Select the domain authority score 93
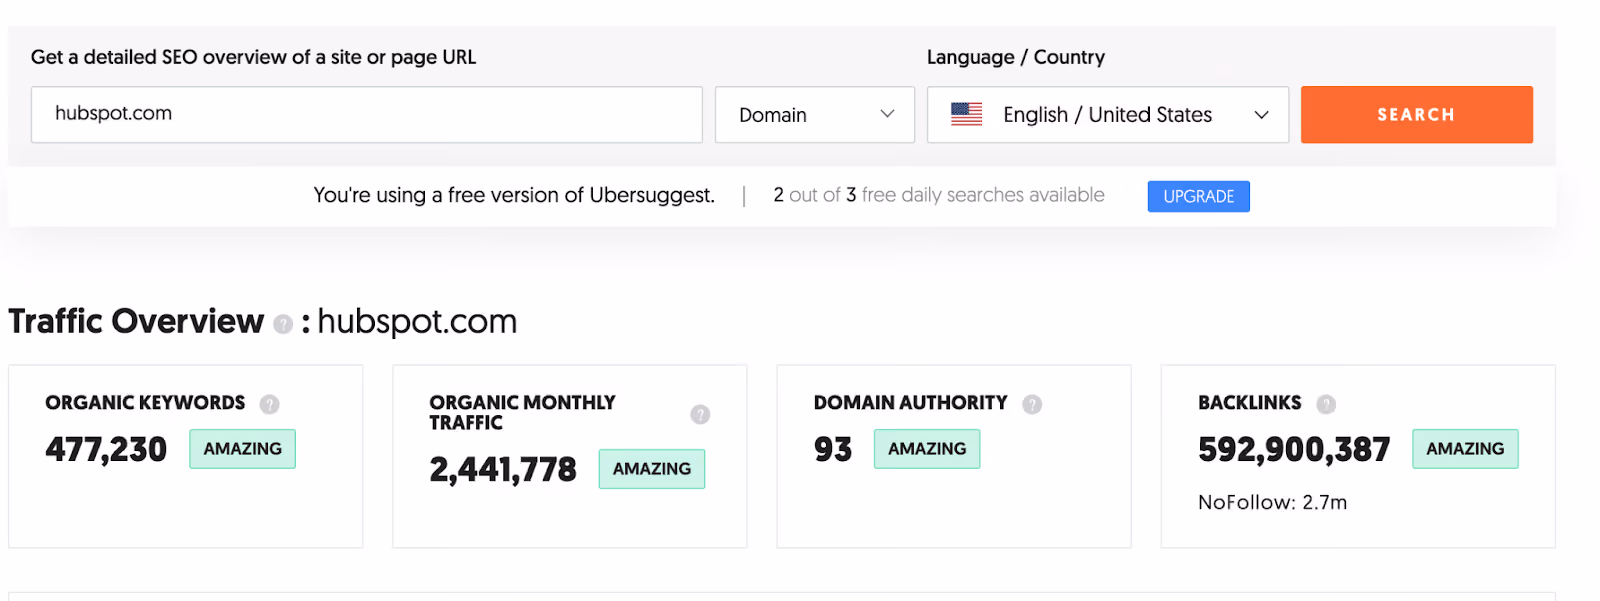 coord(833,450)
